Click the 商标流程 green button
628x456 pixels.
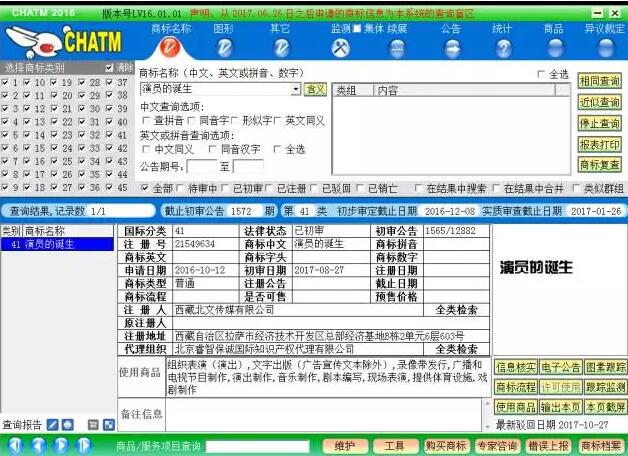pyautogui.click(x=515, y=387)
